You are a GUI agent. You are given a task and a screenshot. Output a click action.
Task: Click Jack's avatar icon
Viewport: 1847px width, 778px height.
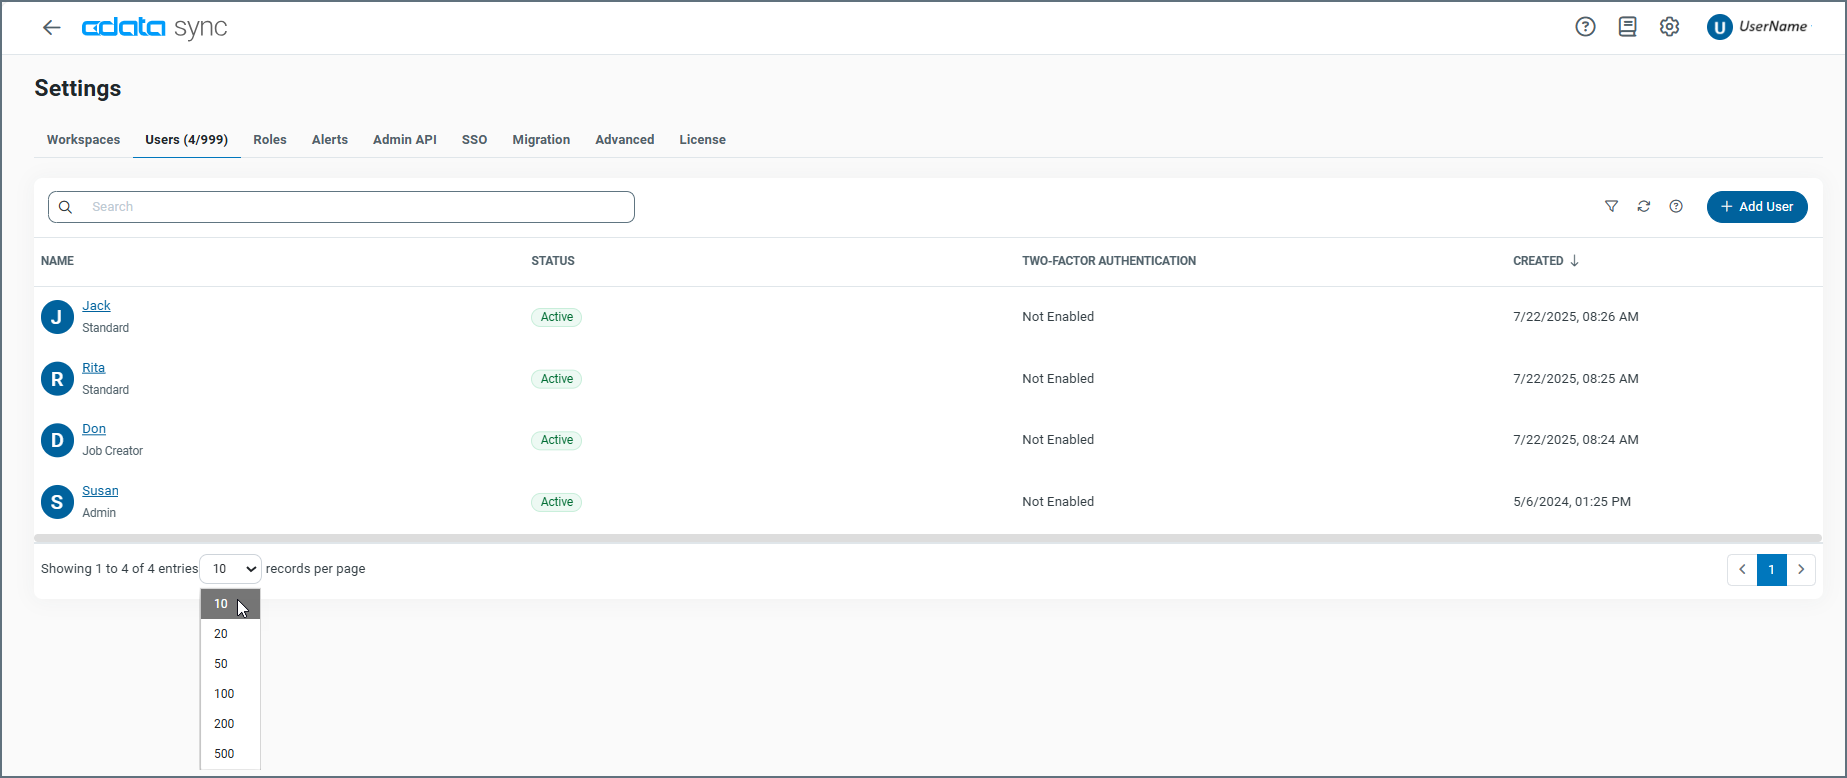(x=57, y=317)
